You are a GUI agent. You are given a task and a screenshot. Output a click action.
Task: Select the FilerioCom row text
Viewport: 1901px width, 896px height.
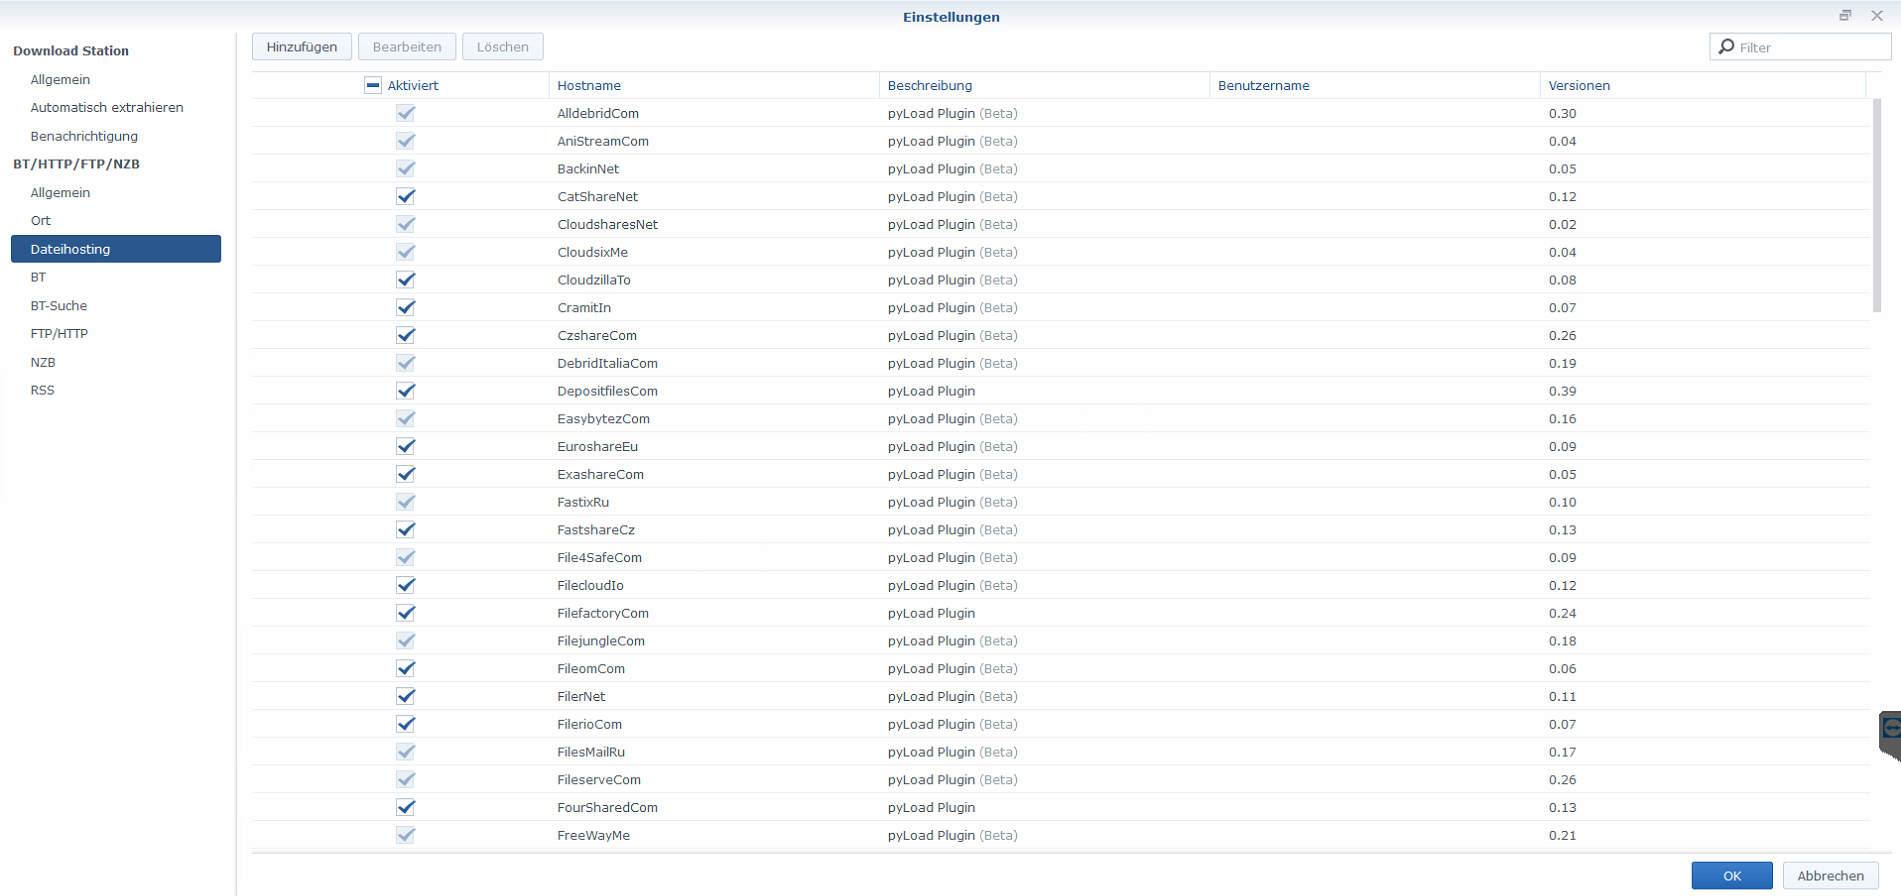pyautogui.click(x=589, y=724)
